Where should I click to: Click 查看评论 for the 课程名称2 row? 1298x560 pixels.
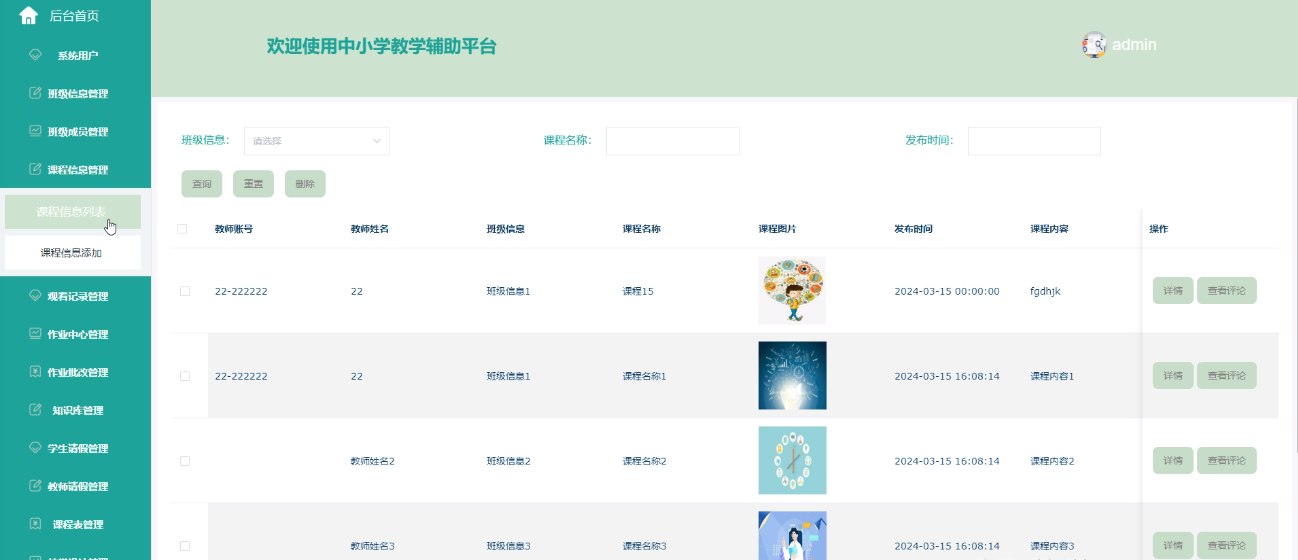point(1227,461)
